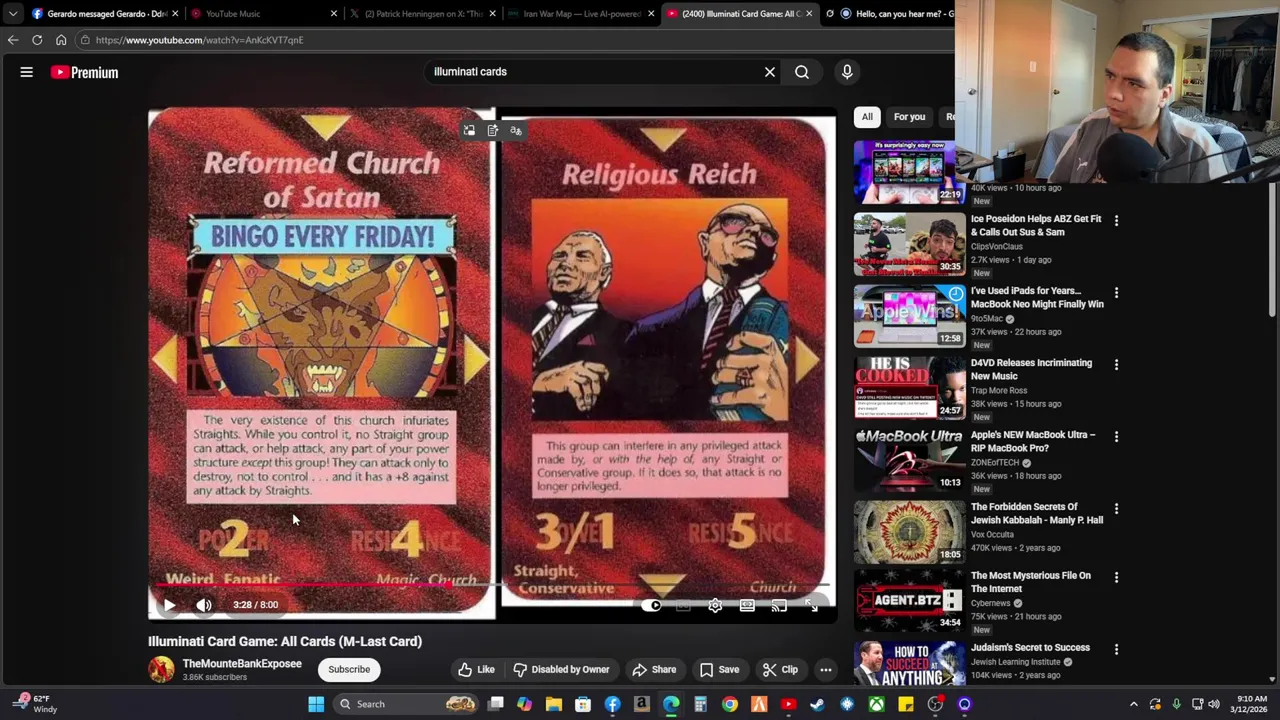Open options for Most Mysterious File video
The width and height of the screenshot is (1280, 720).
tap(1116, 577)
